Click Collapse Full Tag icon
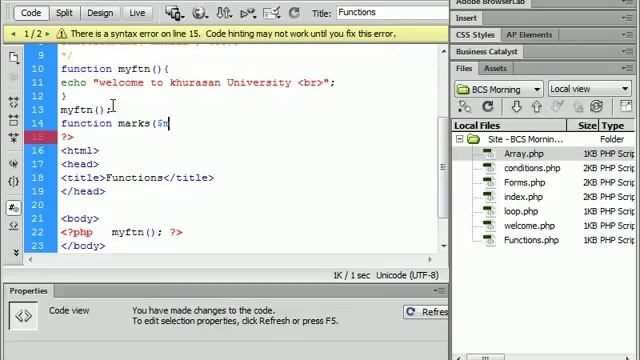This screenshot has width=640, height=360. pos(13,103)
